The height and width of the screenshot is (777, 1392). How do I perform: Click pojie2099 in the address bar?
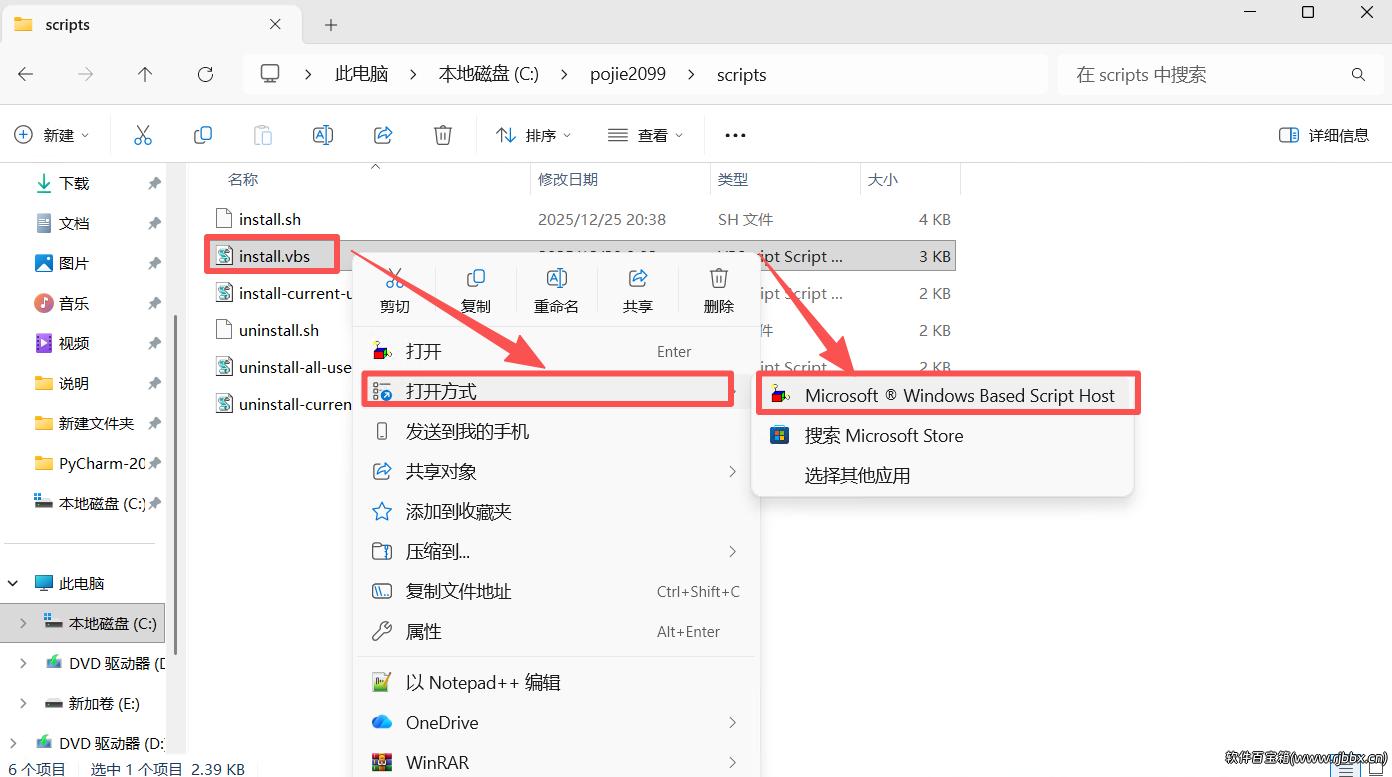628,74
